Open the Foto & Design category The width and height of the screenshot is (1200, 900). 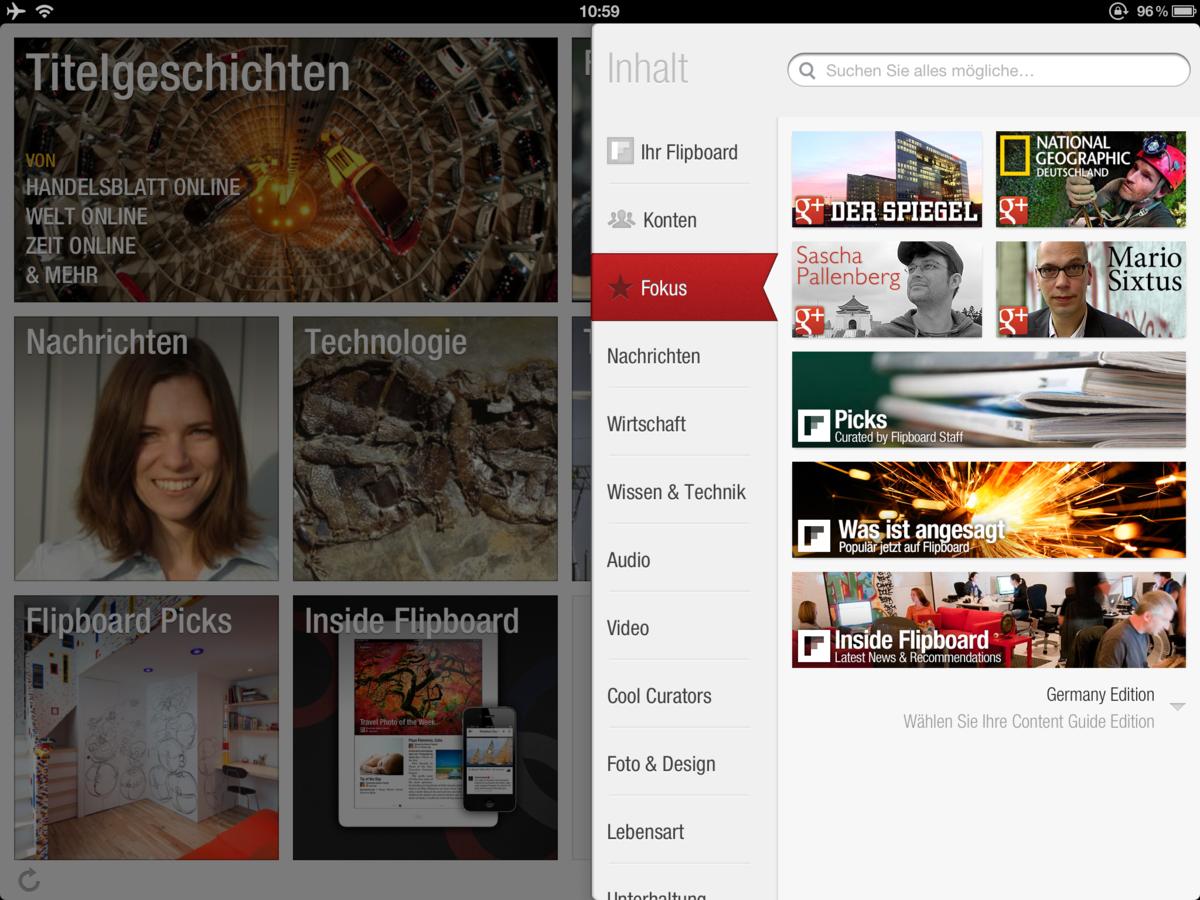coord(661,764)
